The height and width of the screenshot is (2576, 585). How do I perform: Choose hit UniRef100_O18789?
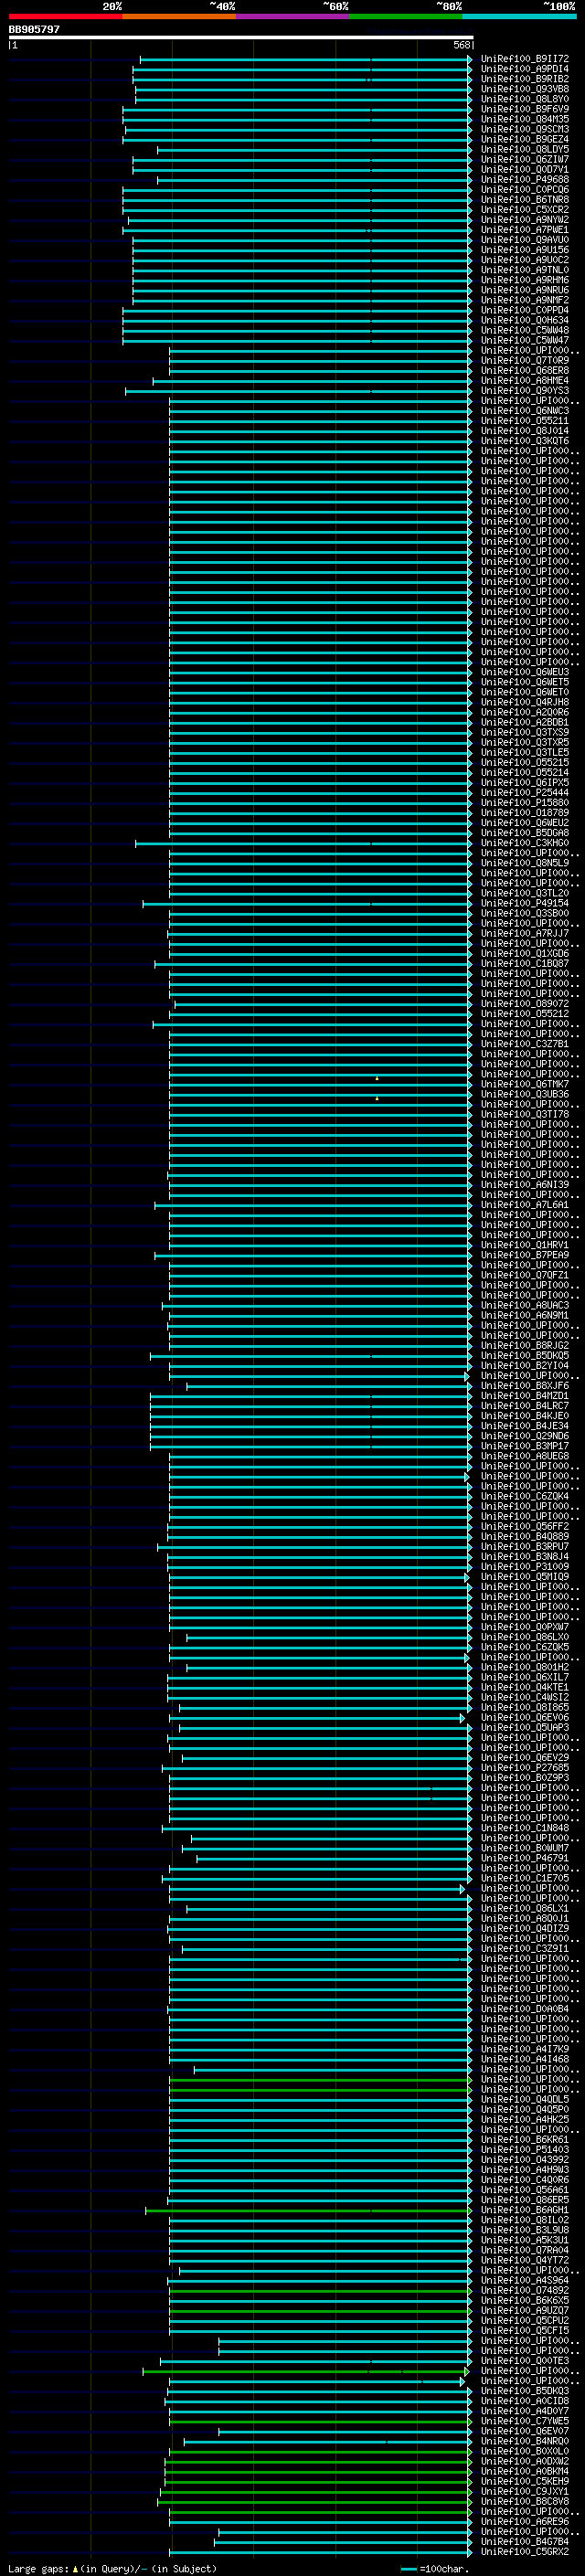click(525, 812)
